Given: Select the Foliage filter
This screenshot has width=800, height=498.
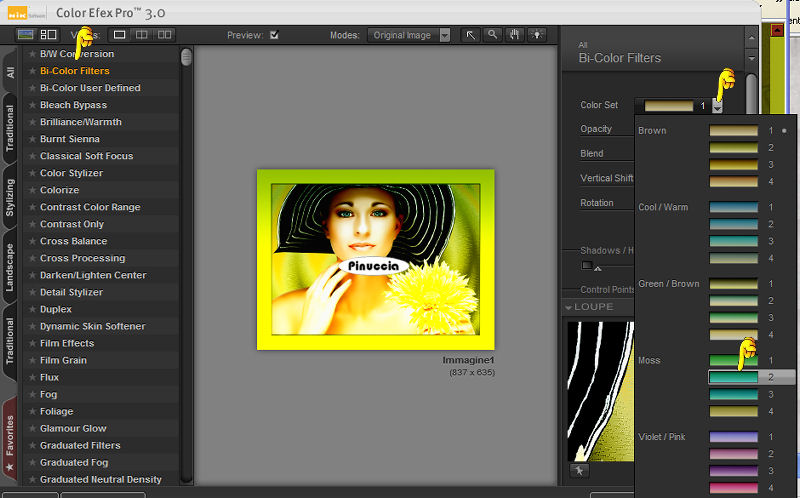Looking at the screenshot, I should (57, 411).
